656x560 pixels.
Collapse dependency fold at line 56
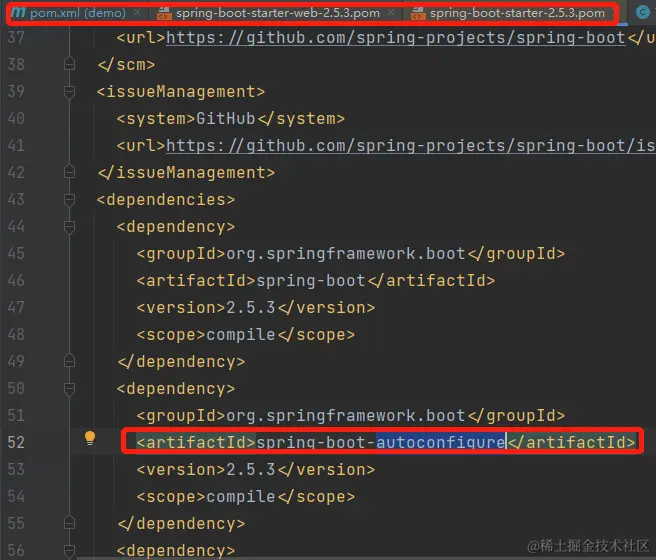coord(69,550)
